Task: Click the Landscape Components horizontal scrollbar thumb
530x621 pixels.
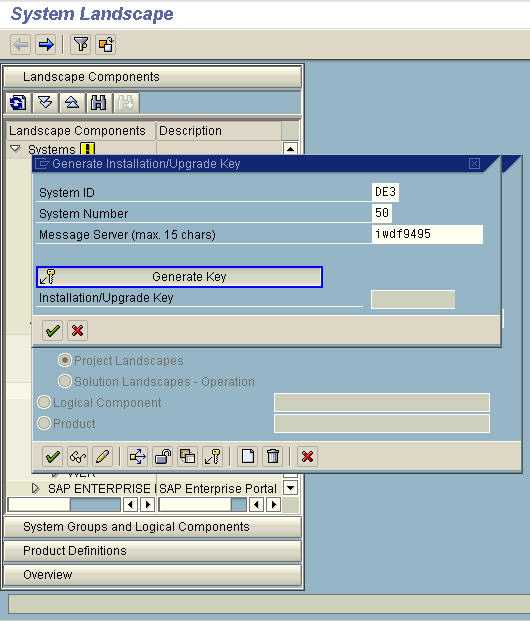Action: (39, 505)
